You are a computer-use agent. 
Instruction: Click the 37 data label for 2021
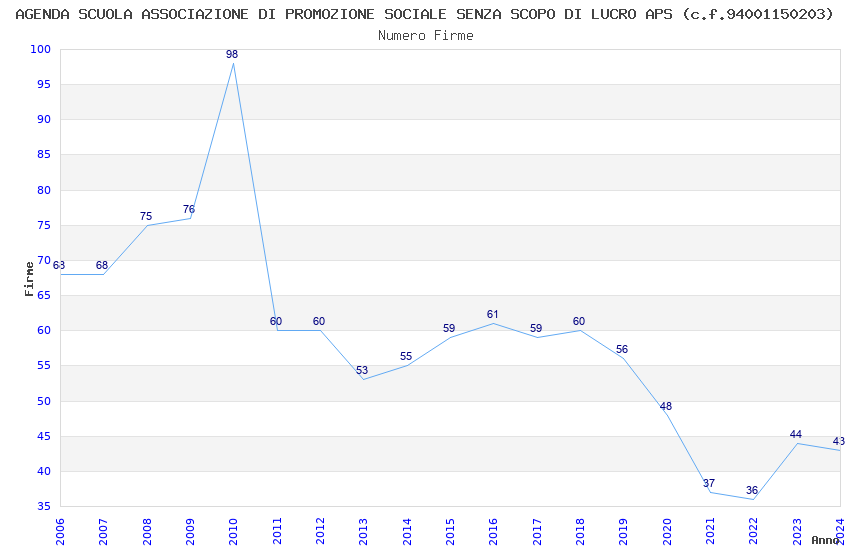pyautogui.click(x=709, y=483)
